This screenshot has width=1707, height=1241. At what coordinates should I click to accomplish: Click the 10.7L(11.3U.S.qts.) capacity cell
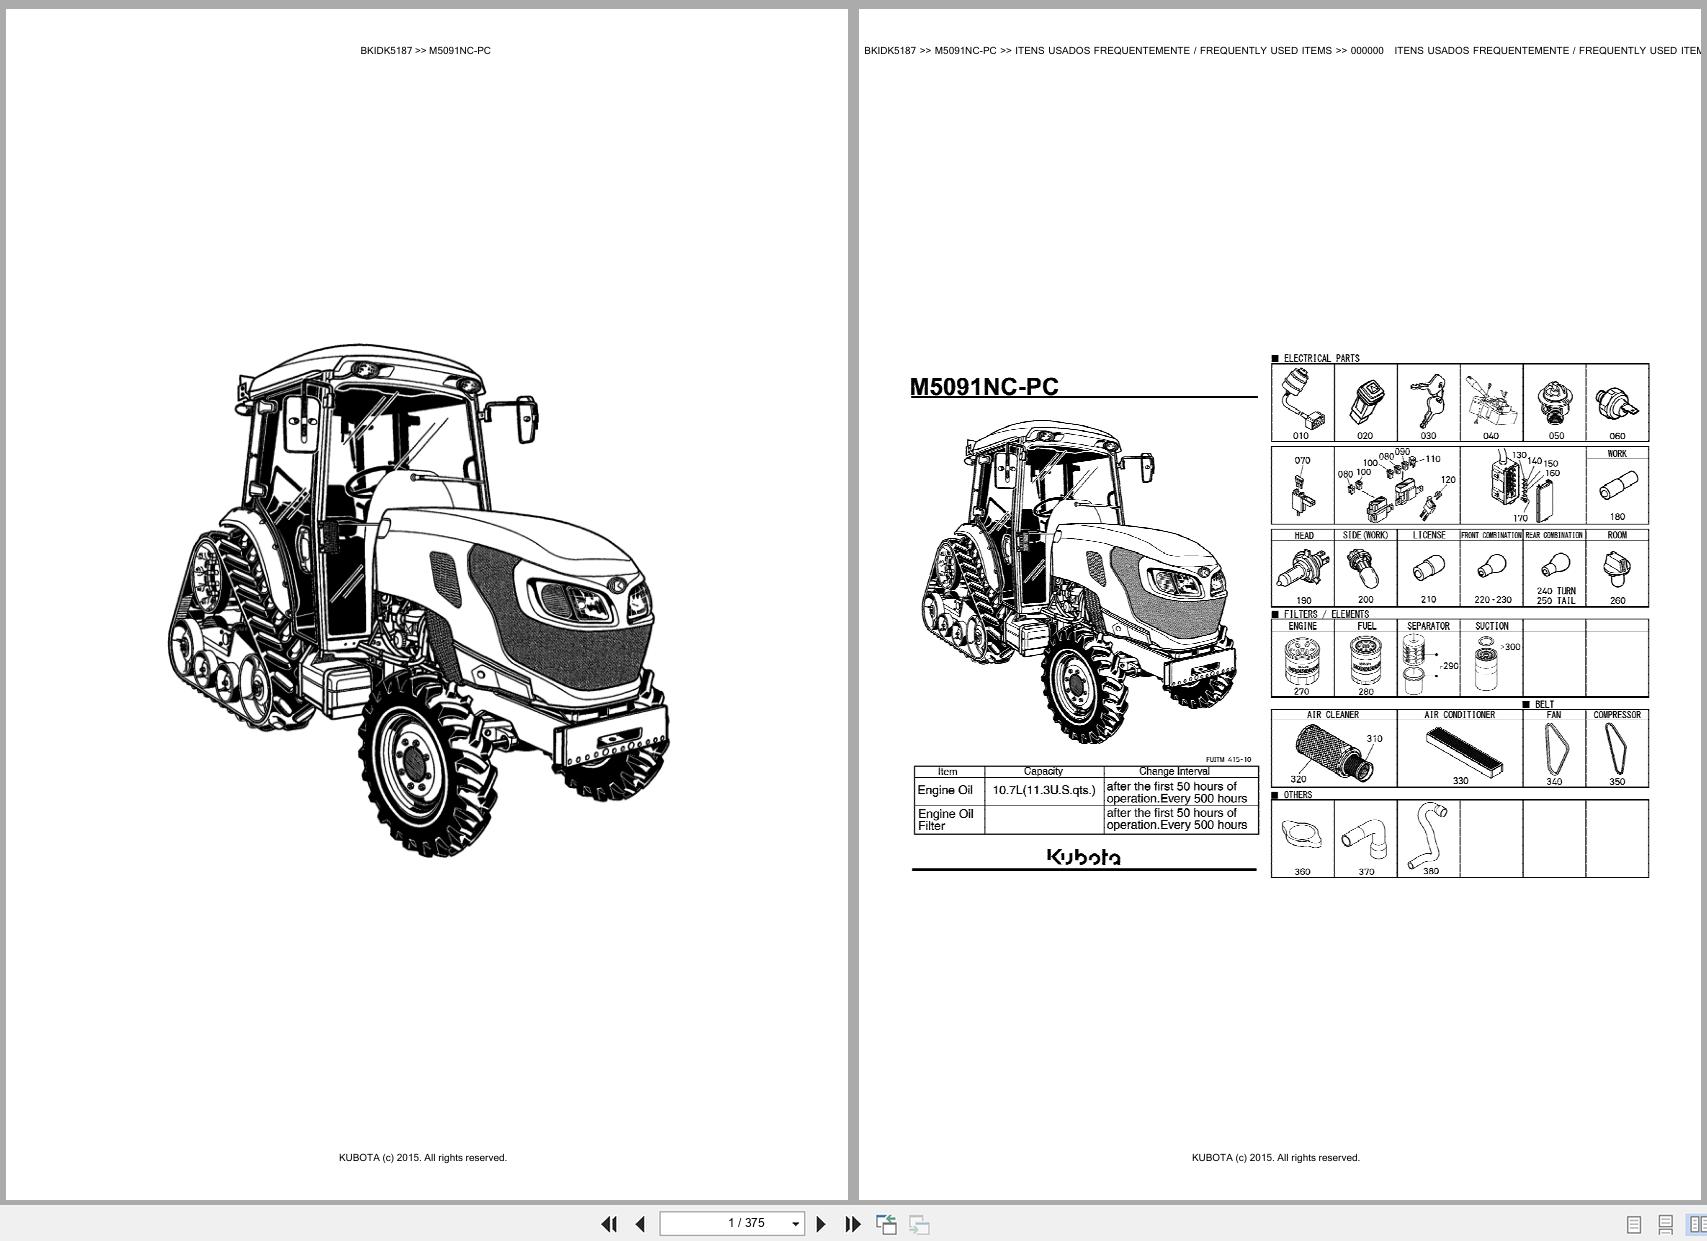pos(1044,791)
